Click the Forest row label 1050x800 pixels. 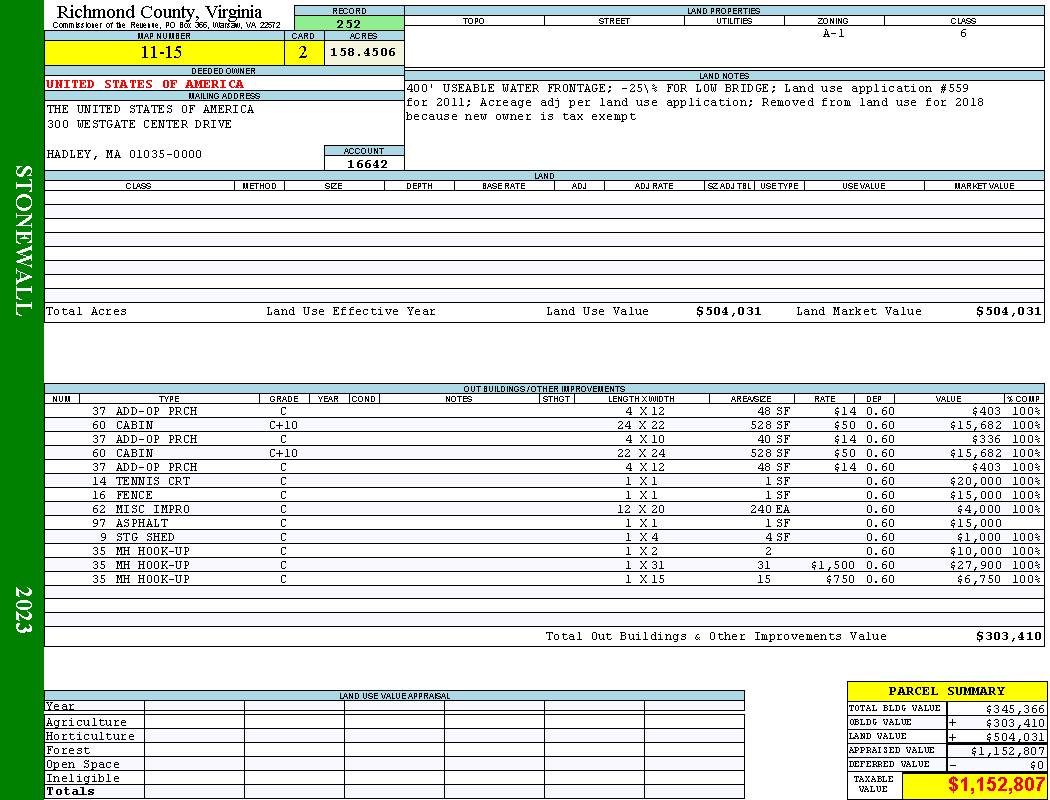coord(68,750)
